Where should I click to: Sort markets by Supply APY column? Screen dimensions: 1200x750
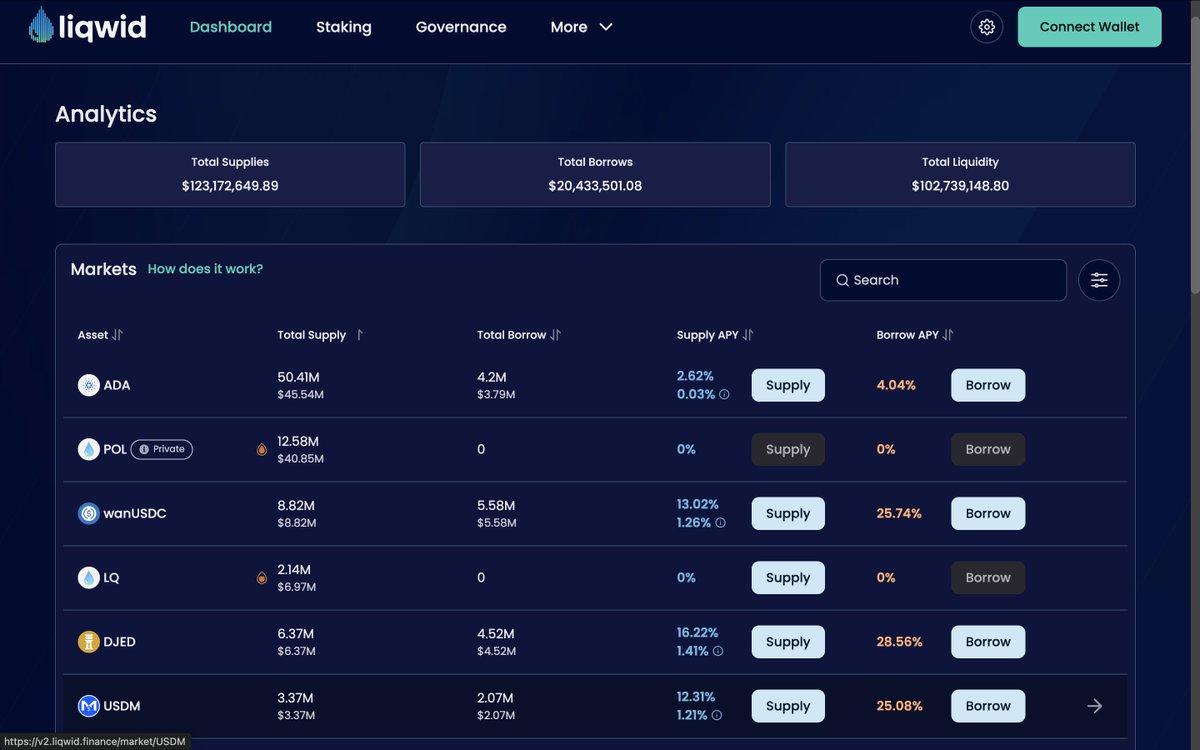[x=715, y=335]
